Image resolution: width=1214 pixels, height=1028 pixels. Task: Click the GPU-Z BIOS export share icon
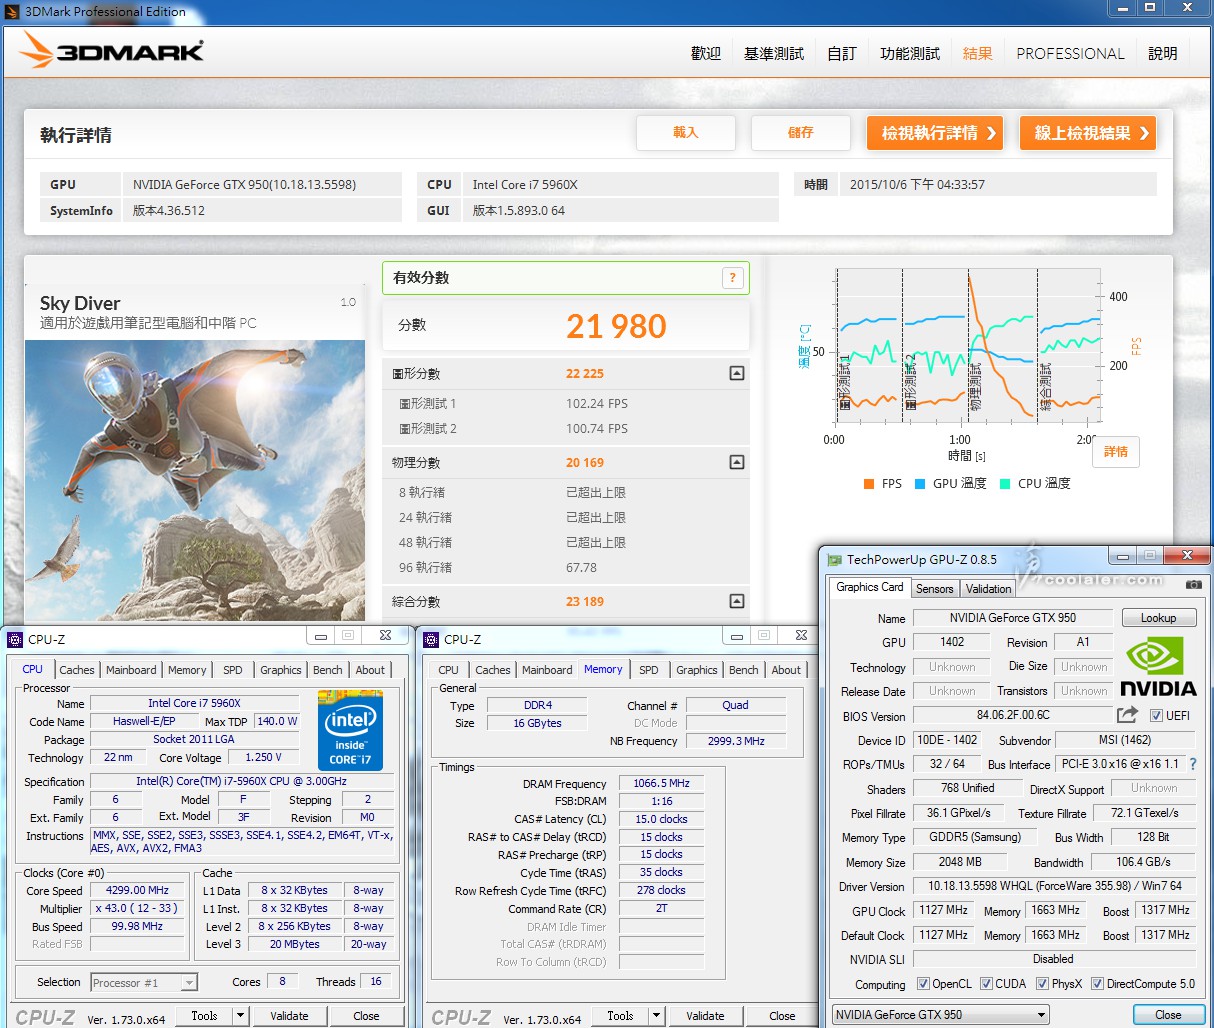coord(1127,714)
